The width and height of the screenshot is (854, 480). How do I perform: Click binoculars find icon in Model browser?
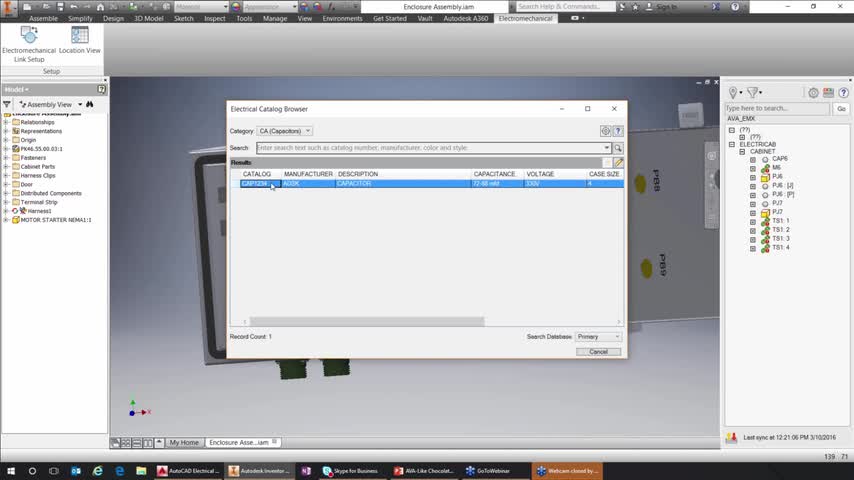90,104
